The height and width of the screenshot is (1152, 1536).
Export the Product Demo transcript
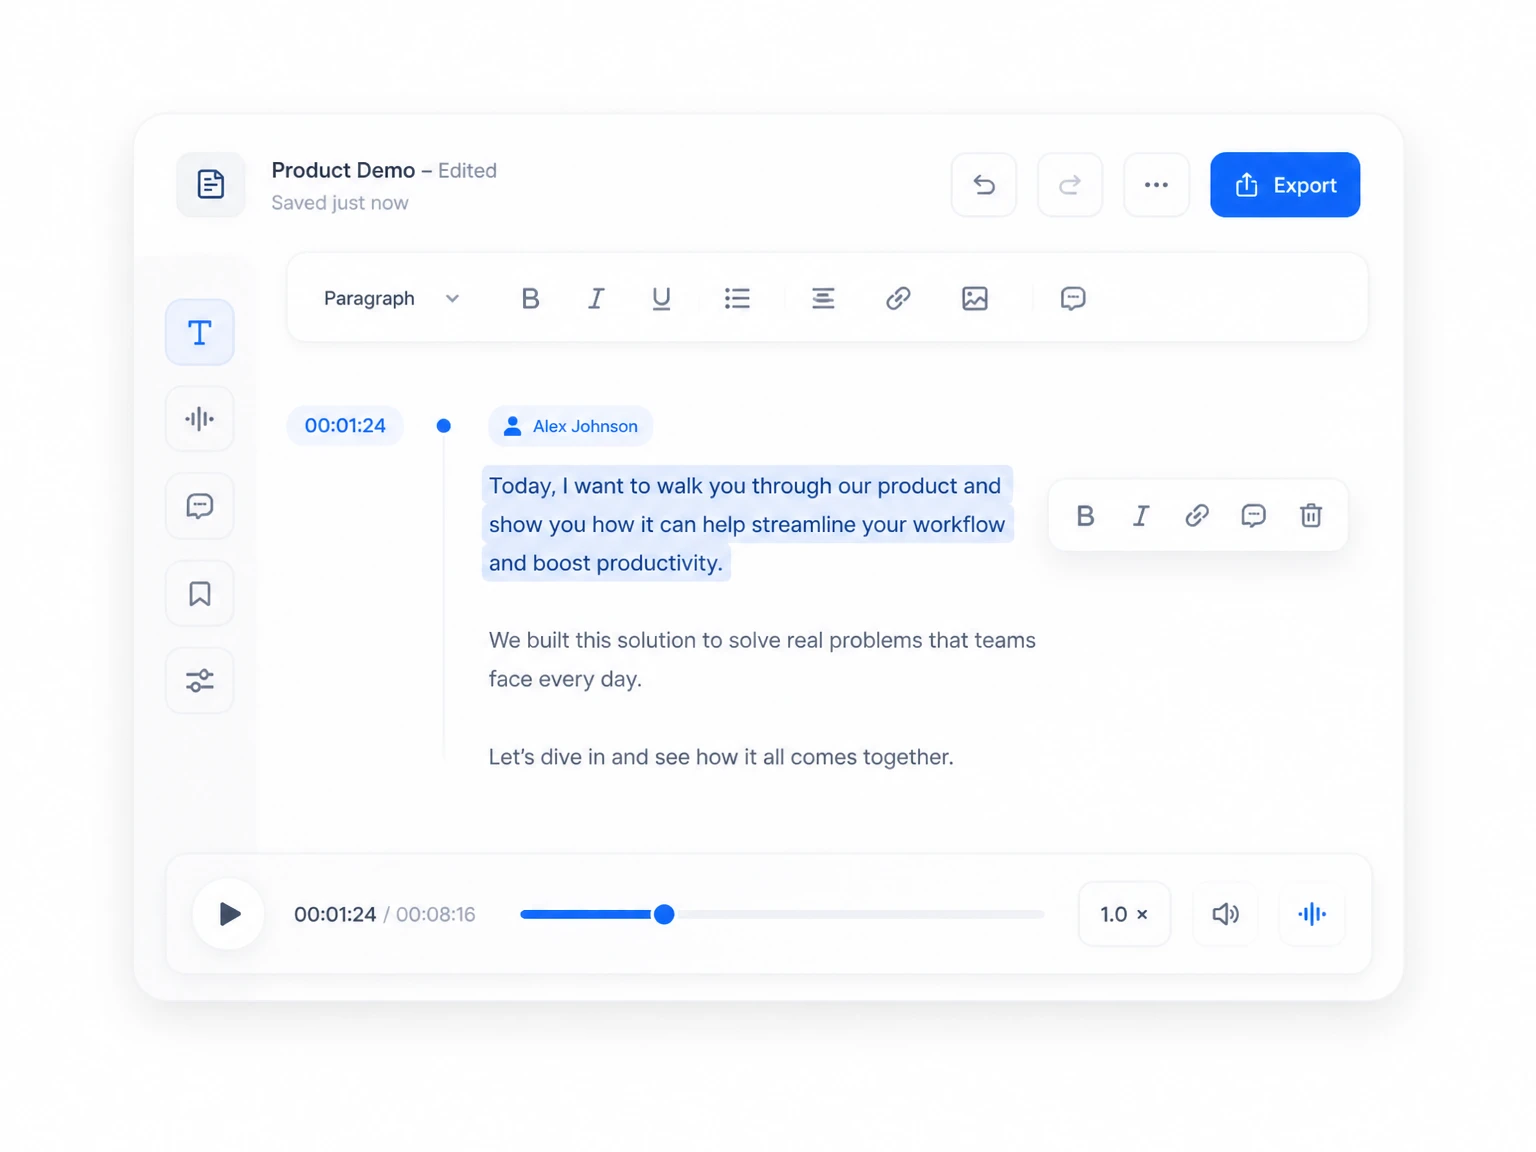[x=1285, y=184]
